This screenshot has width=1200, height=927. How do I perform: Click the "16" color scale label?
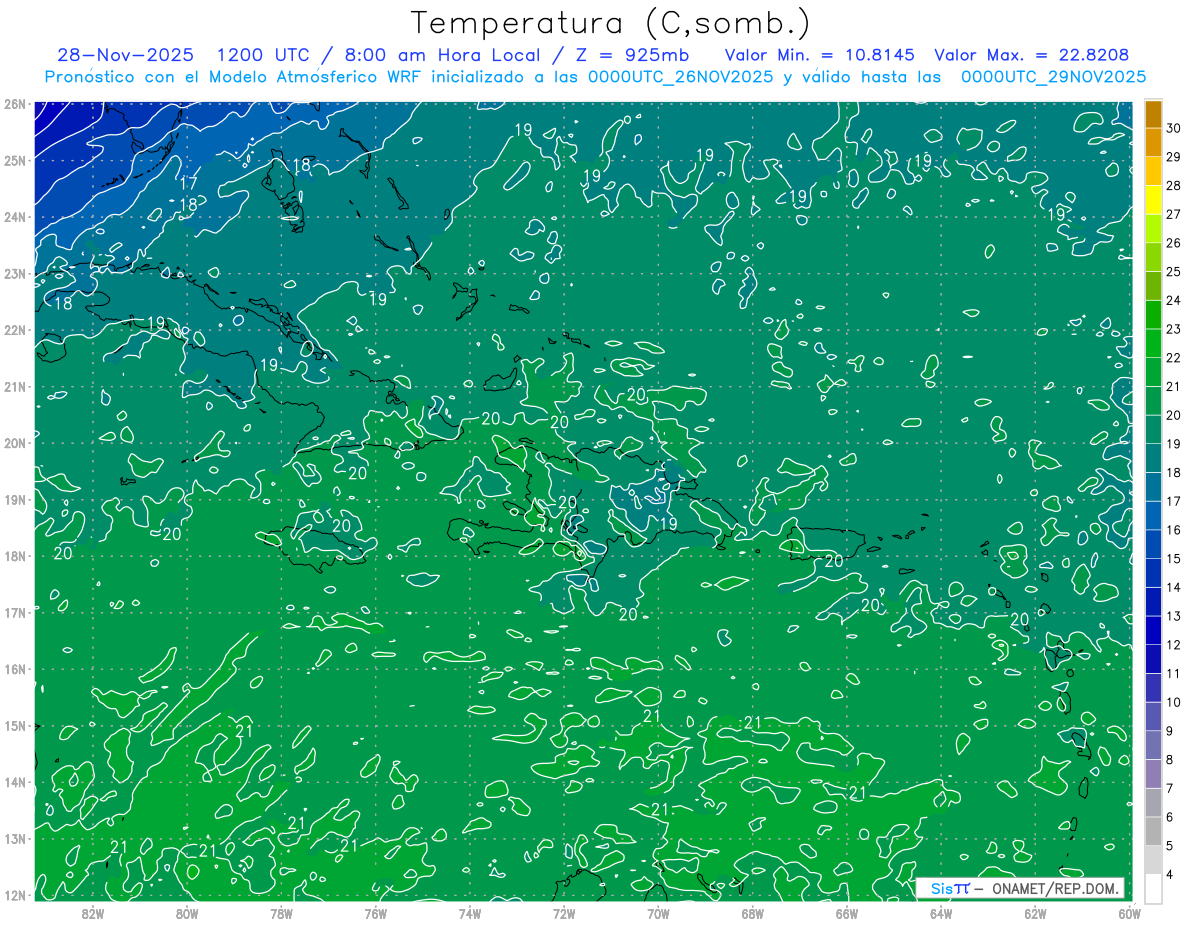tap(1173, 530)
